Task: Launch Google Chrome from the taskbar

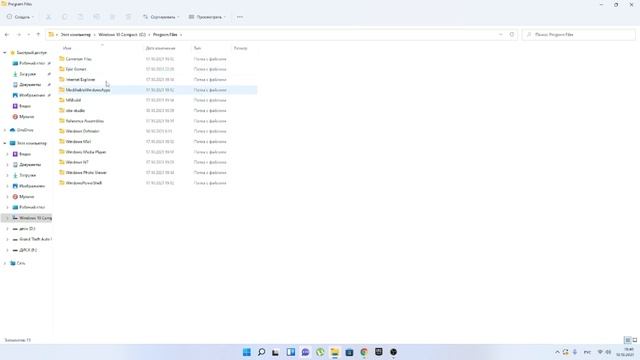Action: click(364, 352)
